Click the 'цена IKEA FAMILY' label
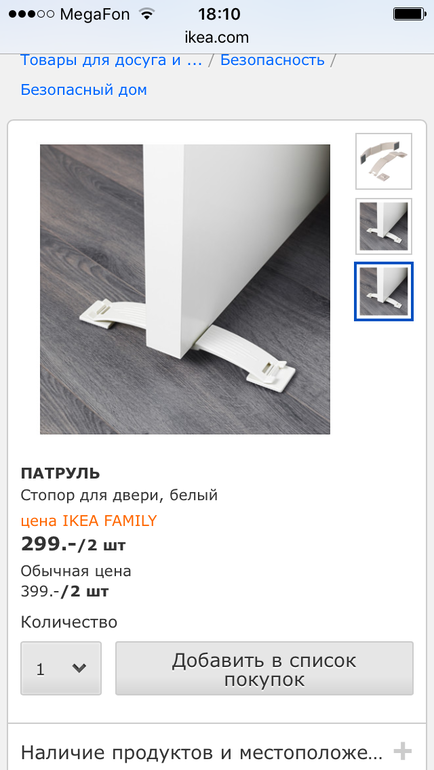The width and height of the screenshot is (434, 770). pyautogui.click(x=89, y=521)
